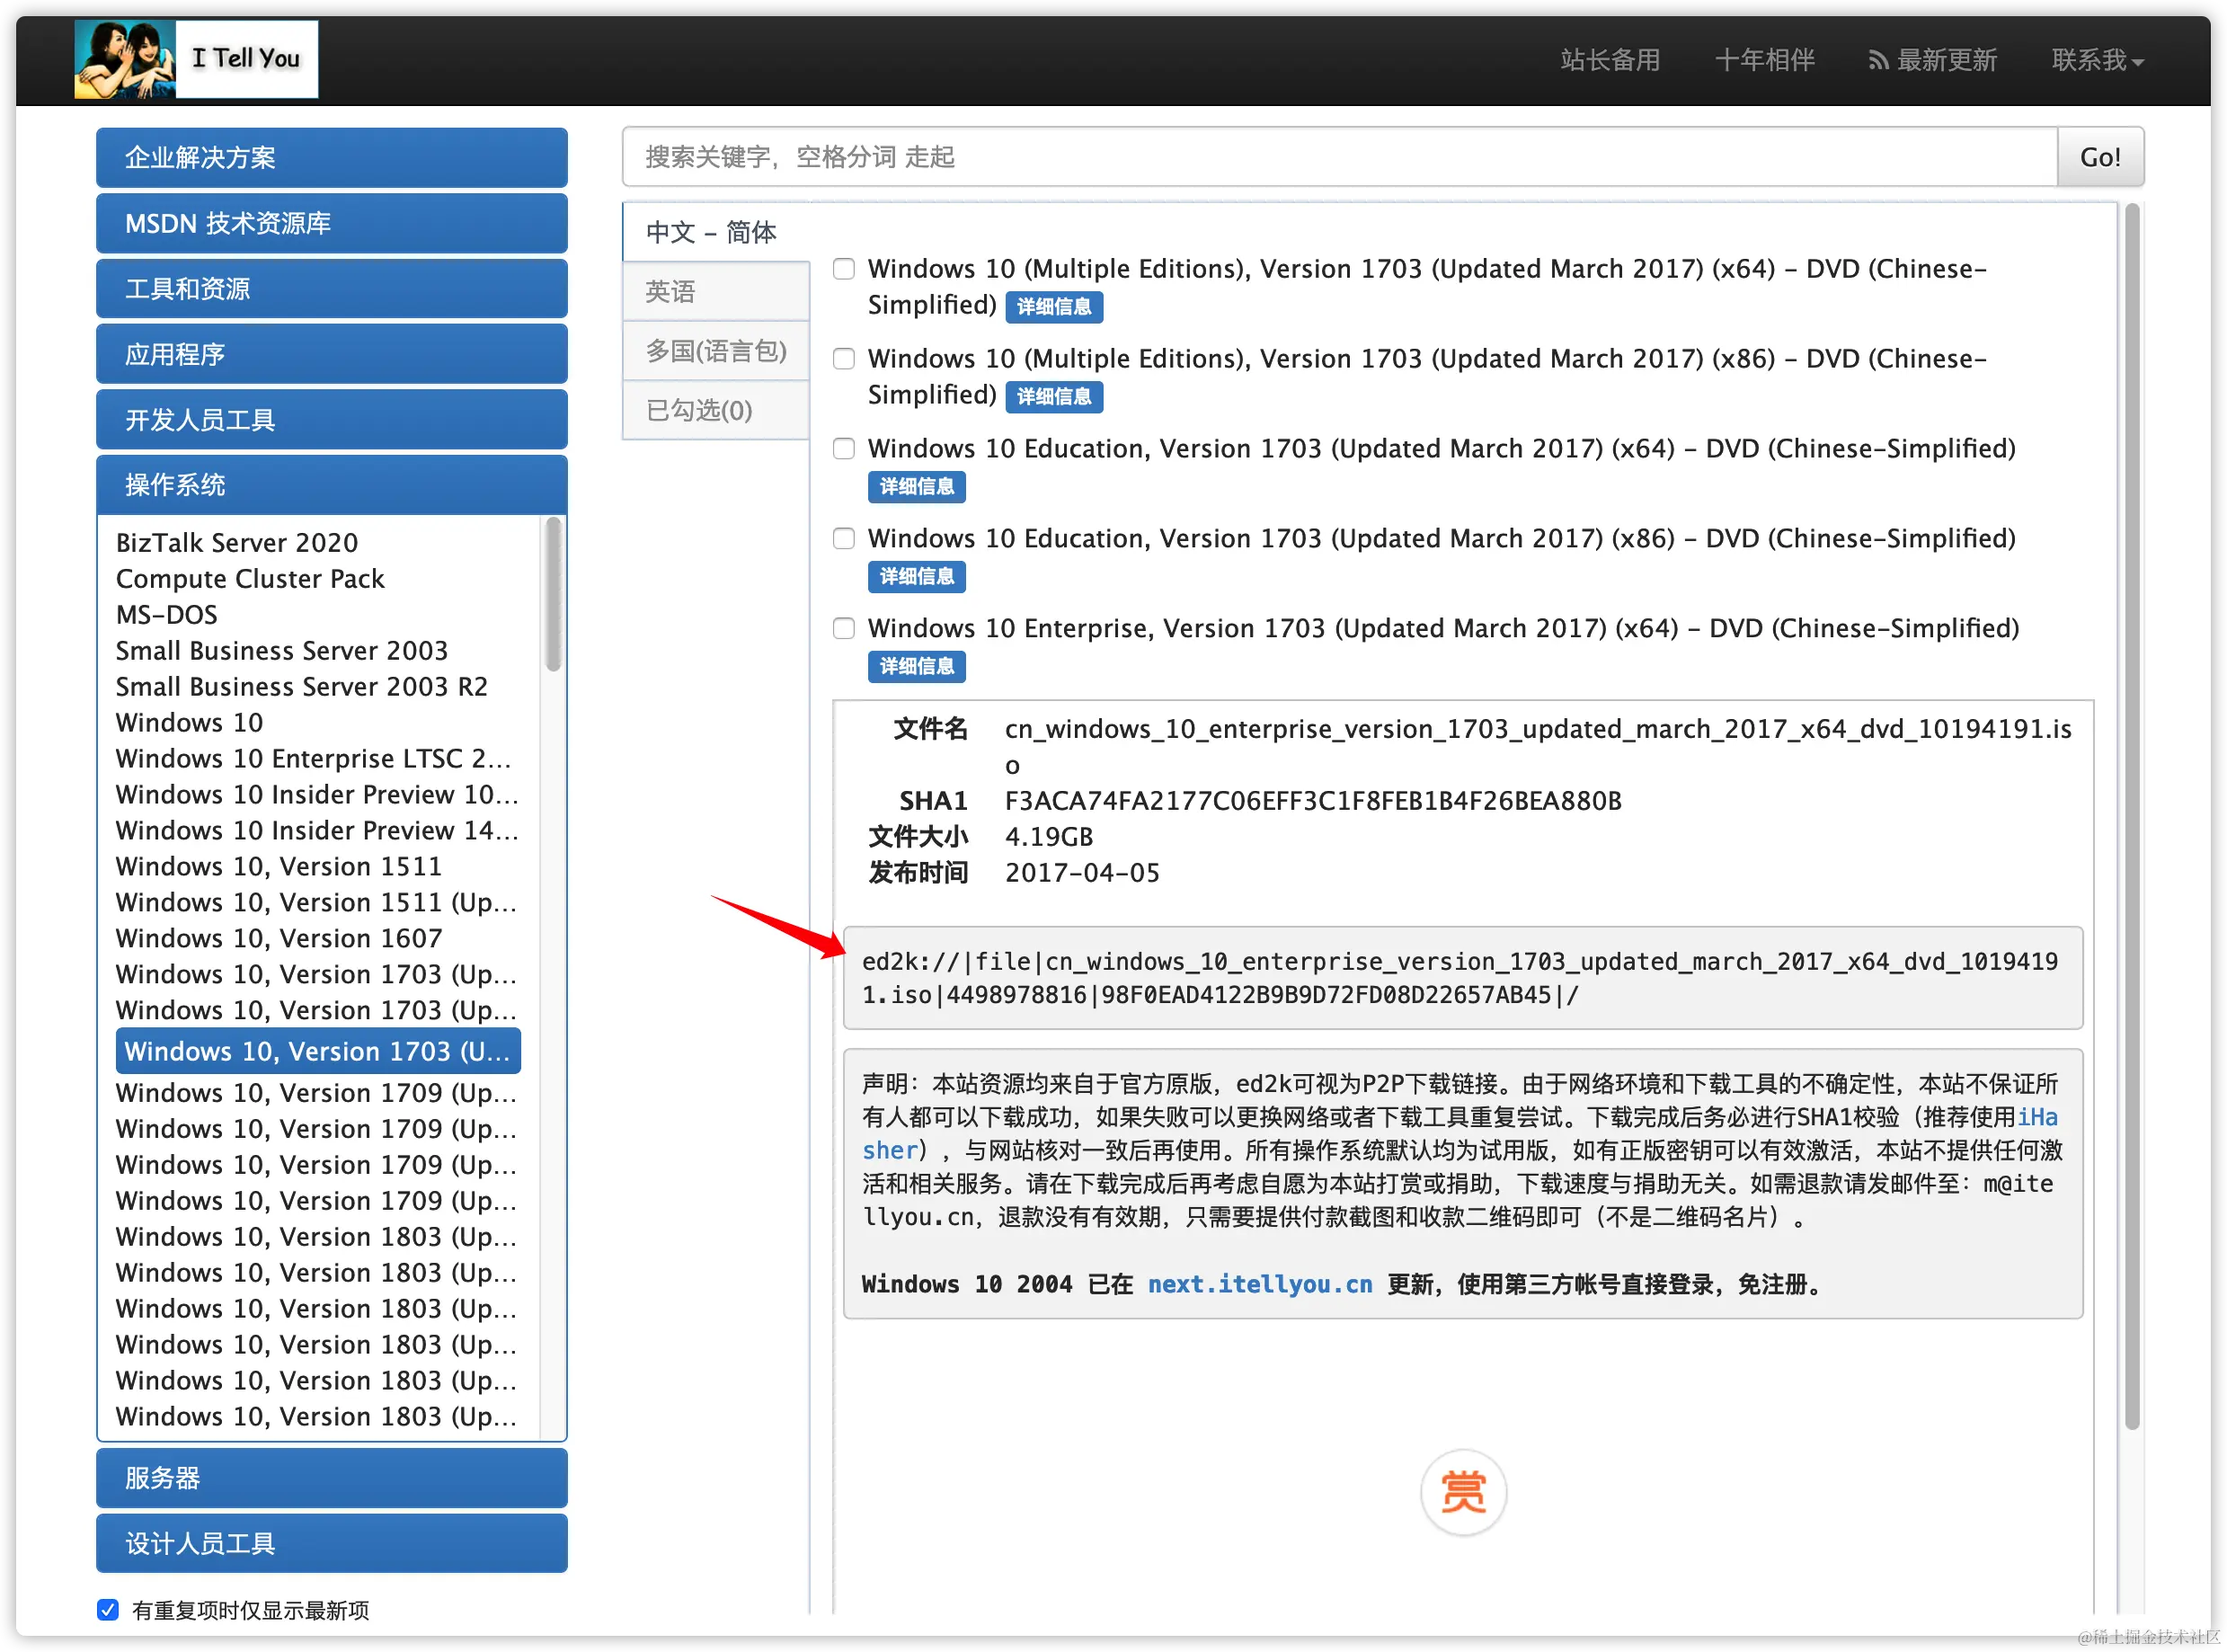This screenshot has width=2227, height=1652.
Task: Click 详细信息 badge for Enterprise x64 item
Action: click(x=916, y=666)
